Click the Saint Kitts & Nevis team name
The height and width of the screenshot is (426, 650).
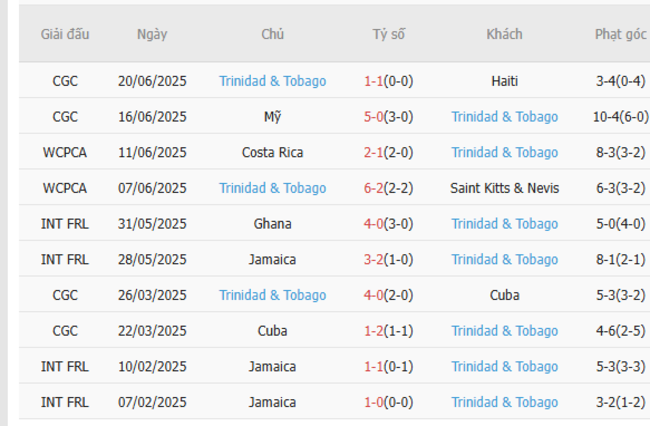tap(504, 188)
